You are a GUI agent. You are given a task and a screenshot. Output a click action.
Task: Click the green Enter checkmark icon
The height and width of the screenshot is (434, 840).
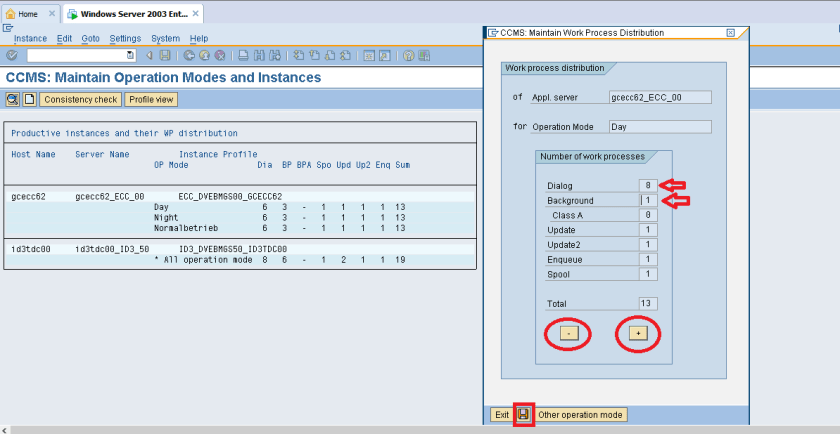[x=11, y=55]
